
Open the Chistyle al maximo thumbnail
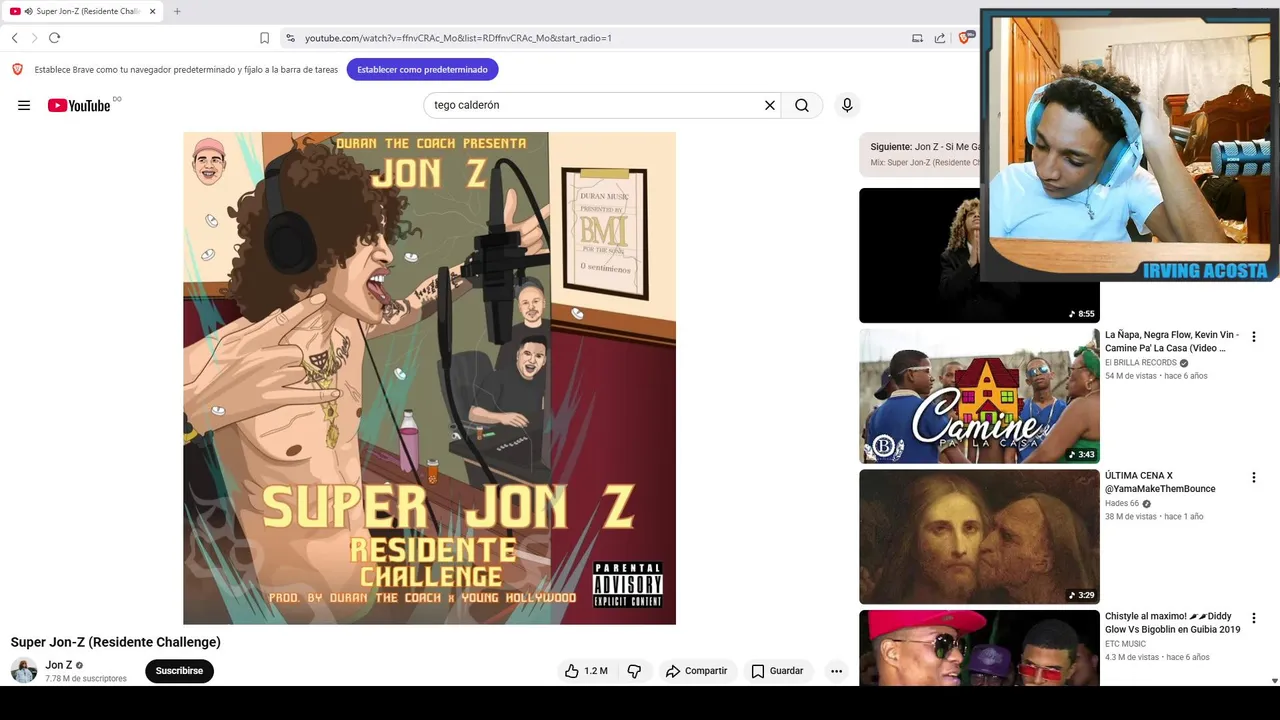tap(979, 648)
